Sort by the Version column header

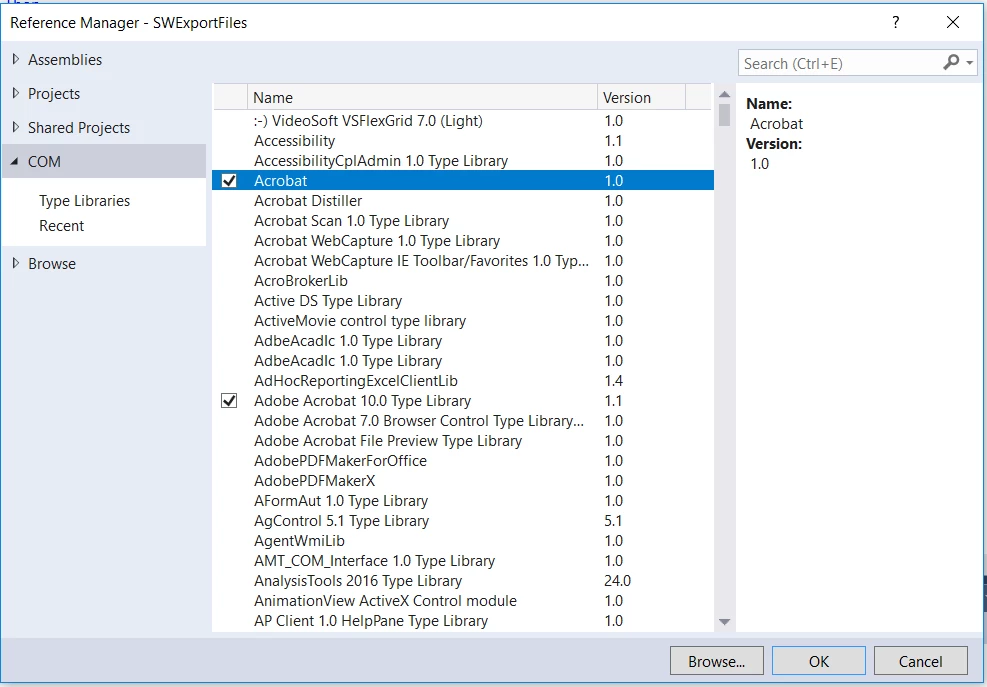coord(641,98)
